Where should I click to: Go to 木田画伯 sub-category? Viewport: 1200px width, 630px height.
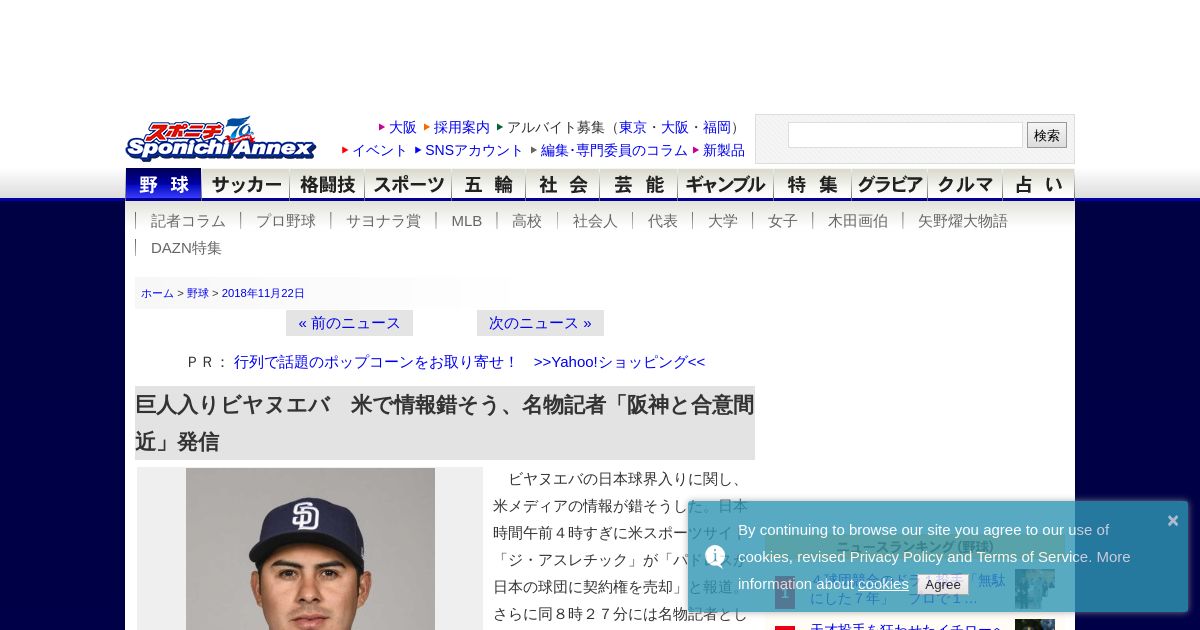[x=858, y=221]
